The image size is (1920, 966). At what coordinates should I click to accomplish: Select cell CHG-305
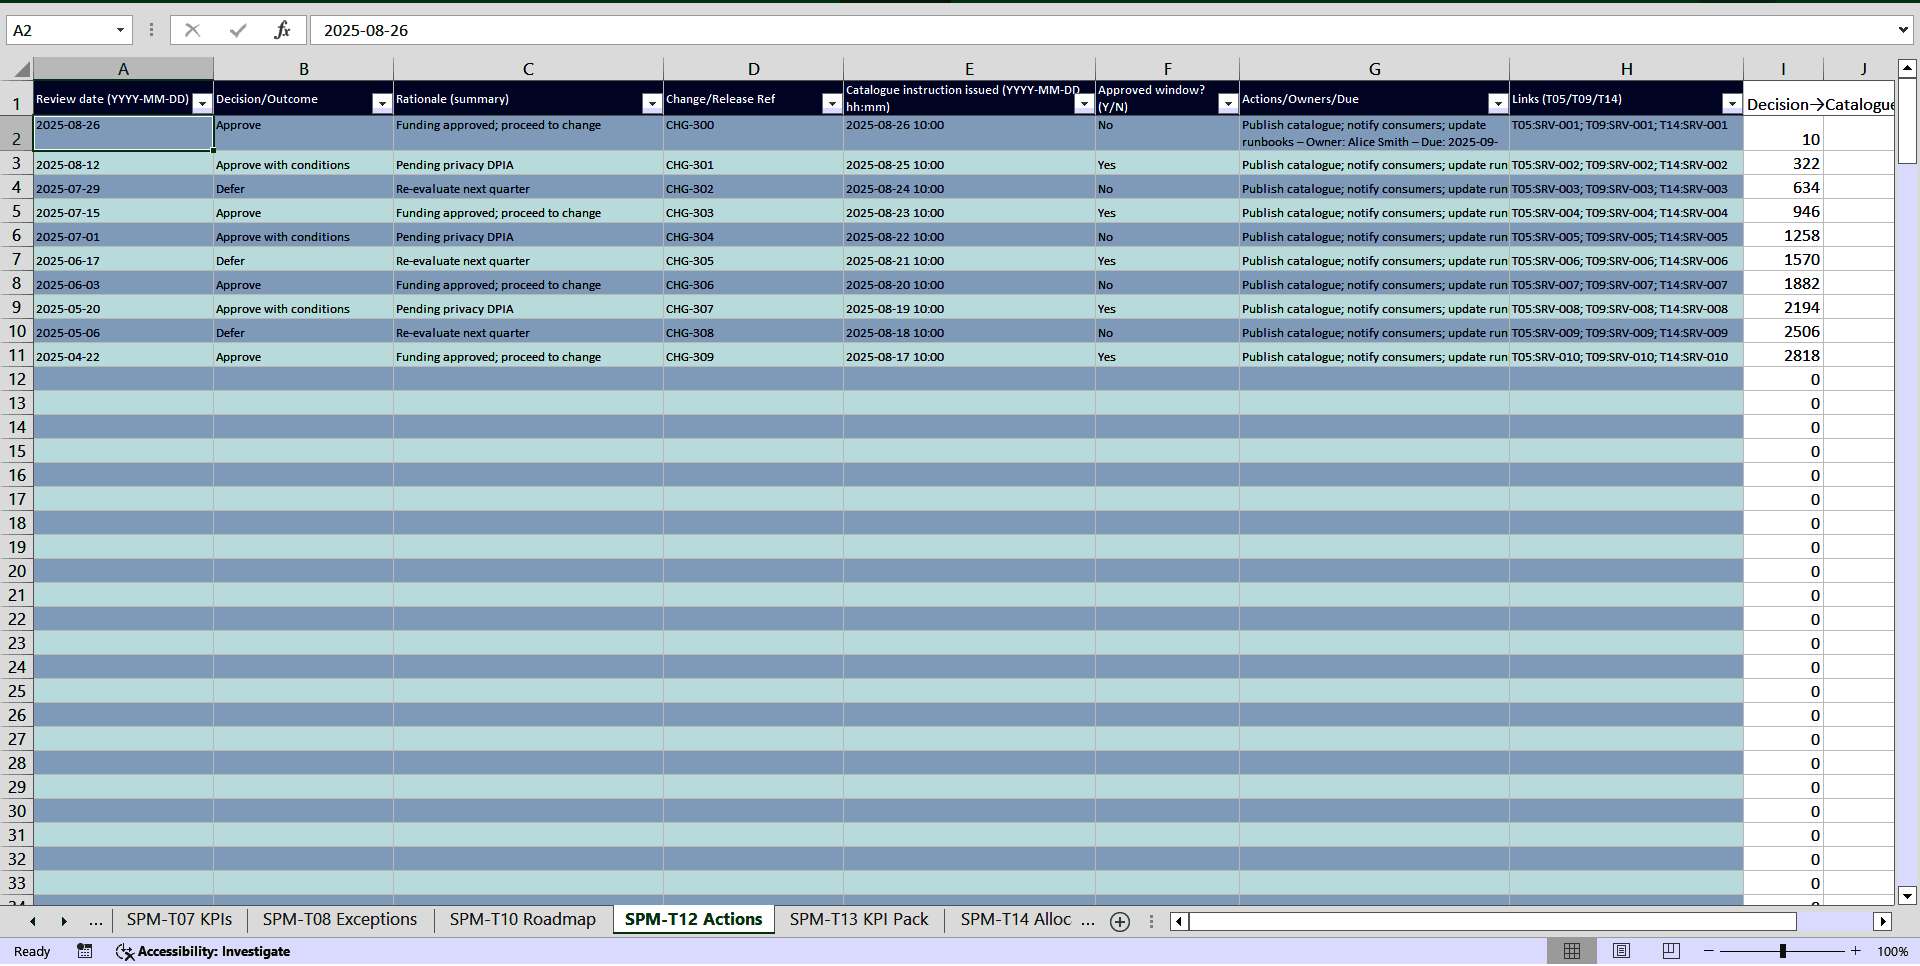pyautogui.click(x=753, y=260)
